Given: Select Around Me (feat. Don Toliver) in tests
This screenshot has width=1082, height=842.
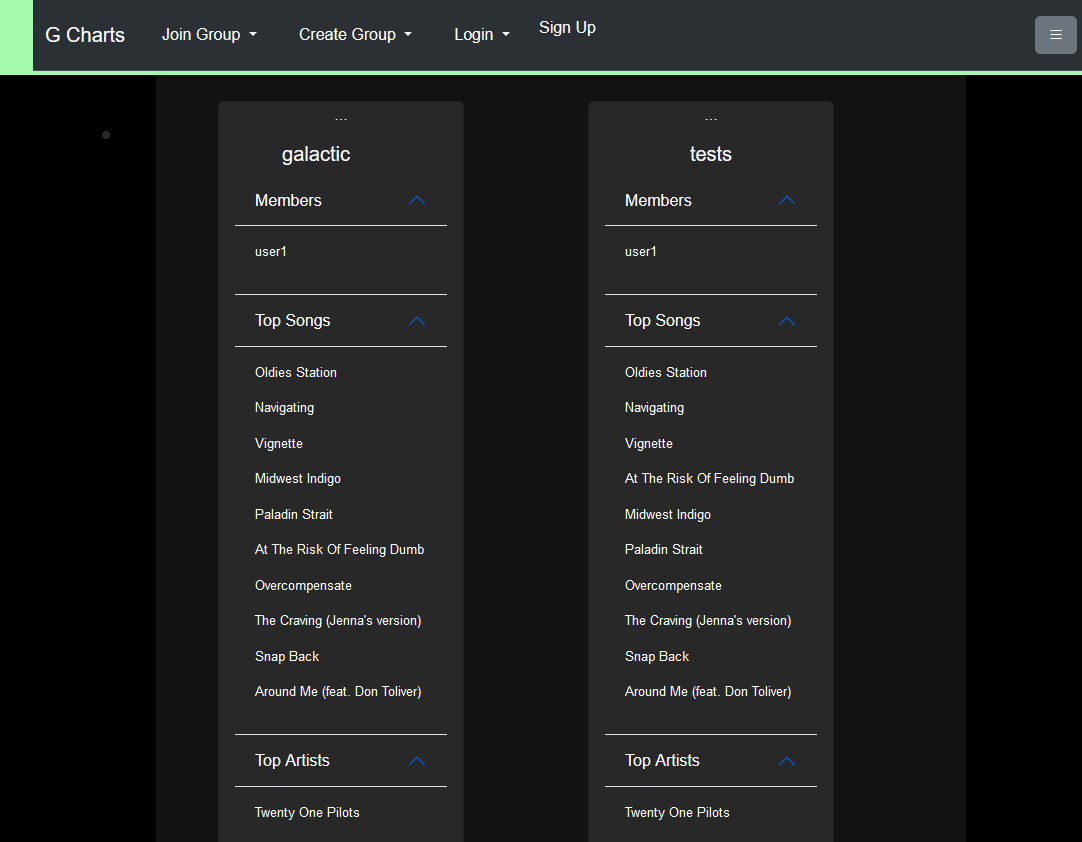Looking at the screenshot, I should point(708,692).
